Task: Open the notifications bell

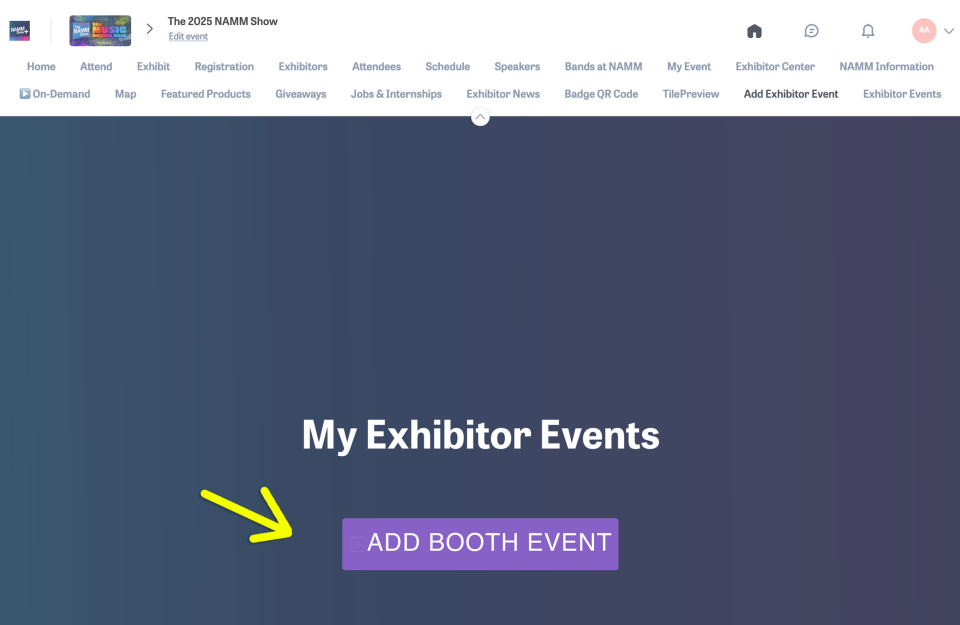Action: [x=868, y=31]
